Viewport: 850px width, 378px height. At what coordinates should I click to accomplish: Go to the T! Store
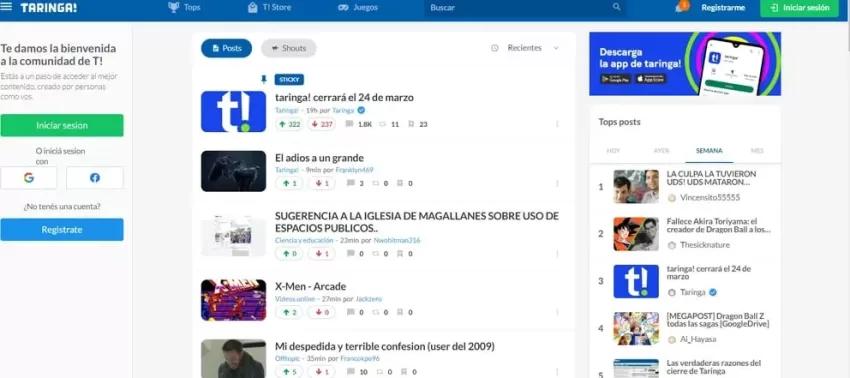269,8
